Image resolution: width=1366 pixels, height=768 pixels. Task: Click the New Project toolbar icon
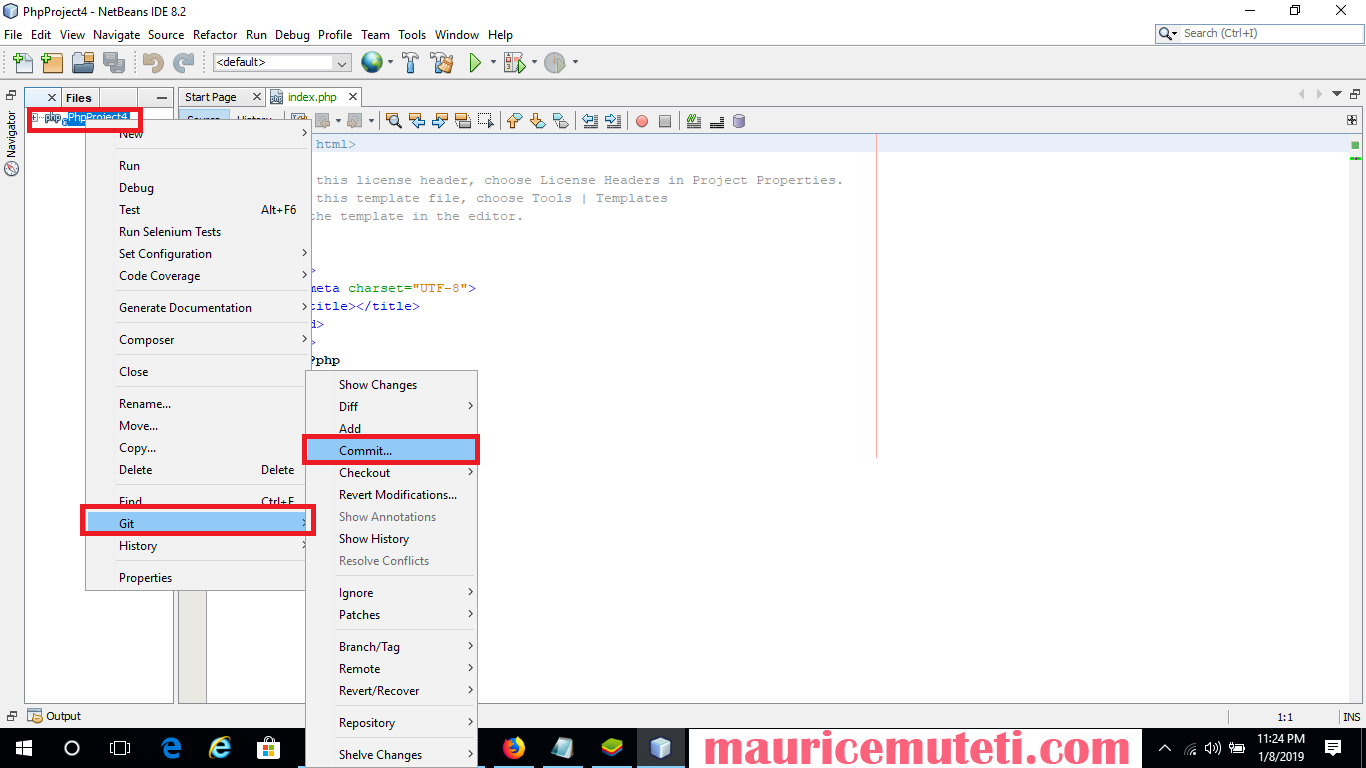click(x=53, y=63)
